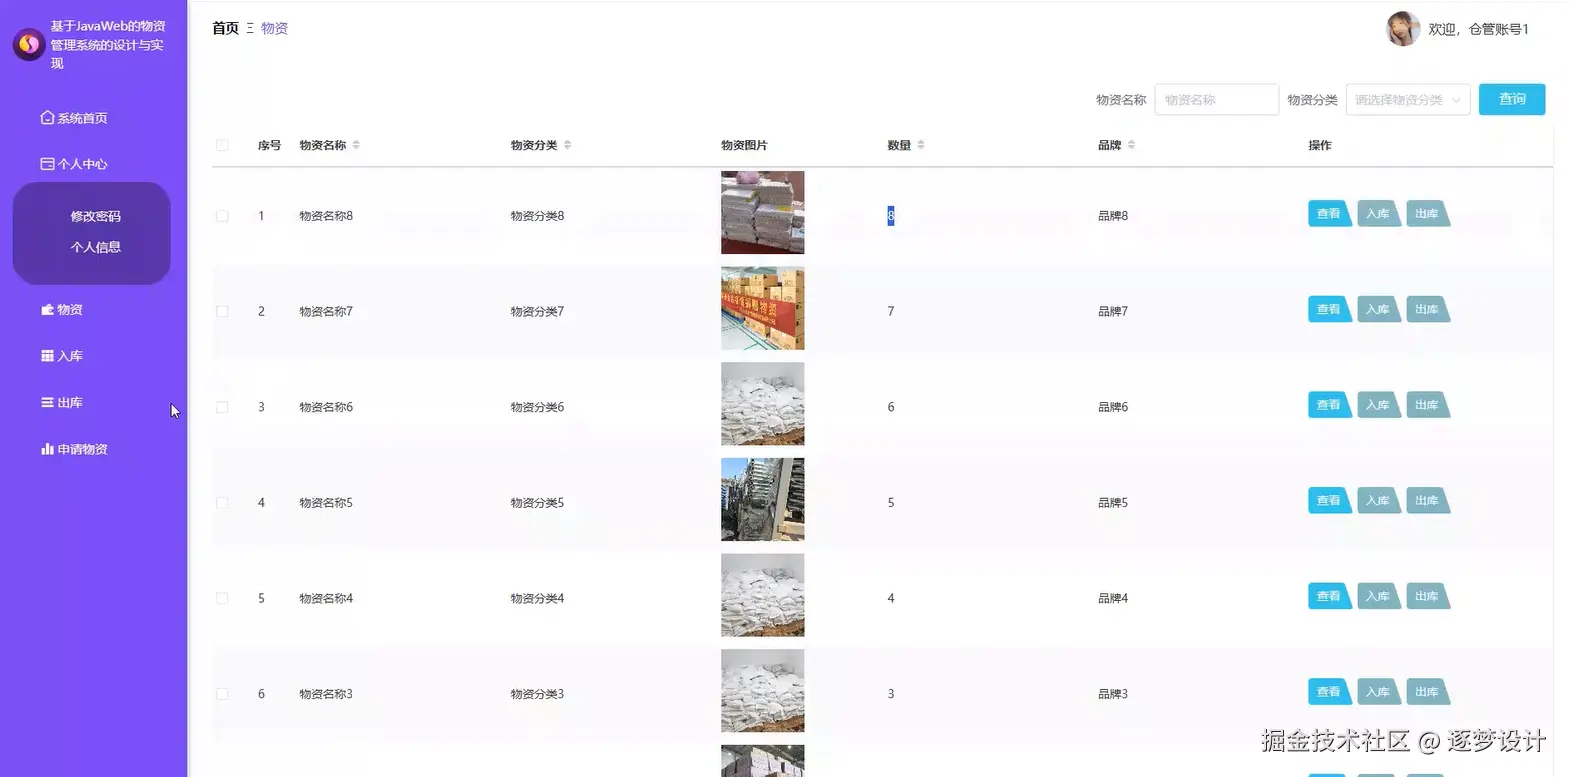Click the 物资分类8 cell text
Screen dimensions: 1569x777
pos(537,216)
